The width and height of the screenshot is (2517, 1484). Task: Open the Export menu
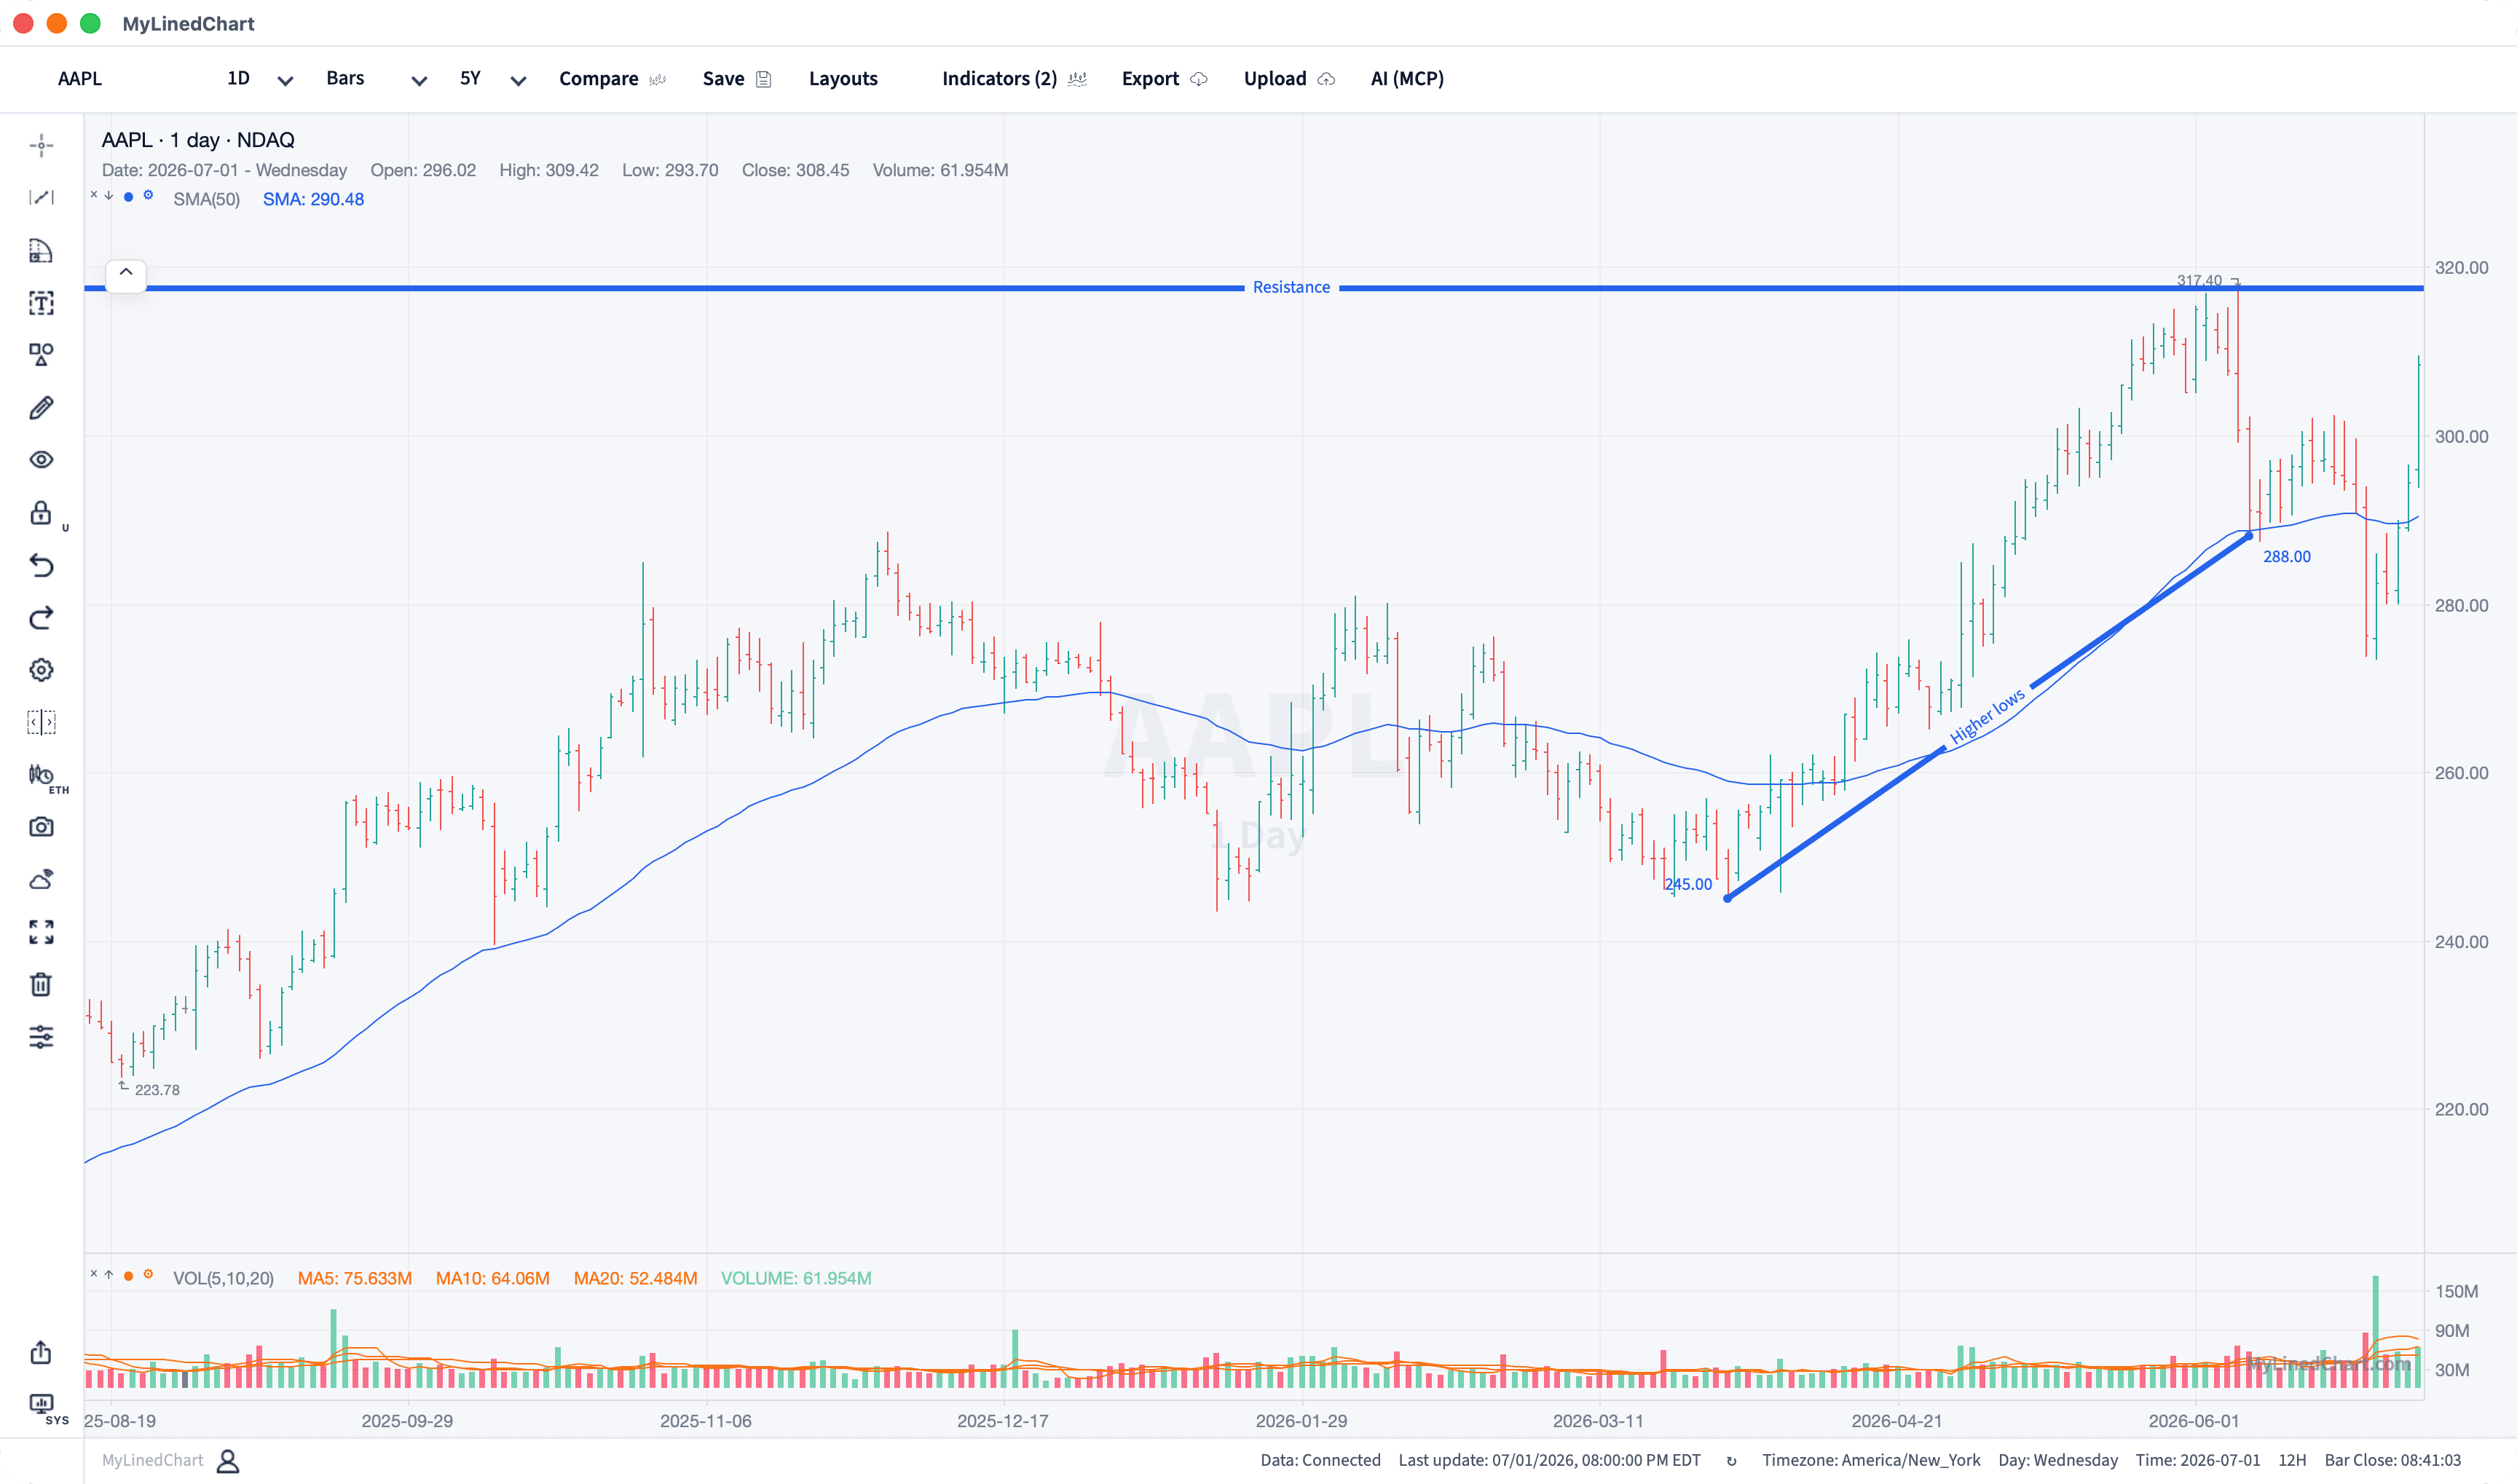point(1164,78)
